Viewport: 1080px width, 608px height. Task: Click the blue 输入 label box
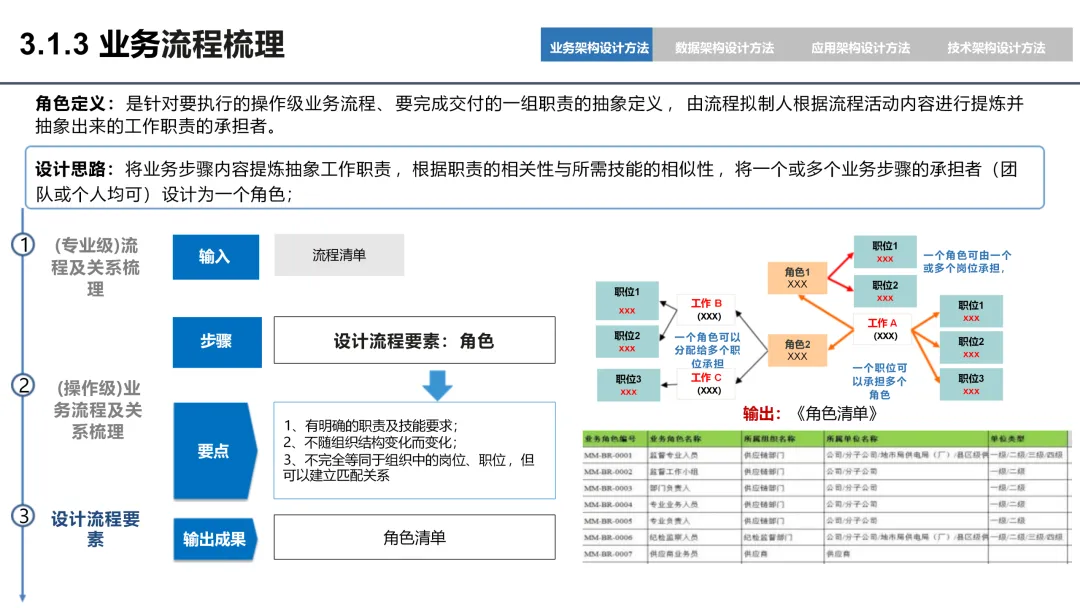point(216,257)
